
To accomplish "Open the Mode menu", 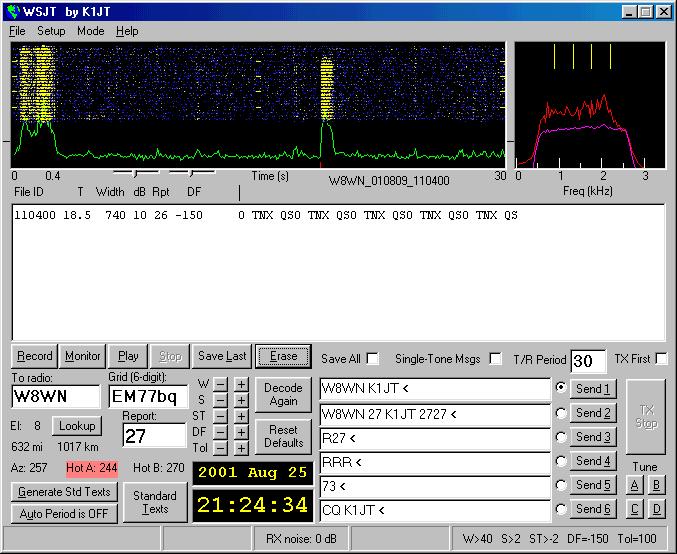I will click(90, 31).
